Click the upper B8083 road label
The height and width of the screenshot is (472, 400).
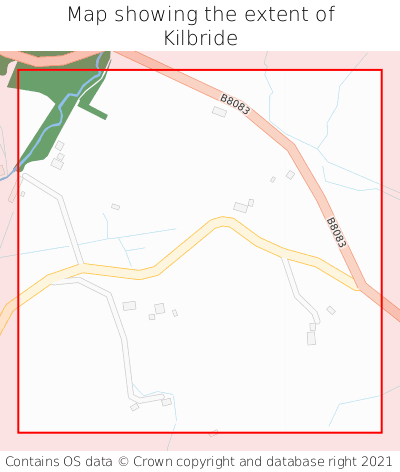[x=235, y=104]
